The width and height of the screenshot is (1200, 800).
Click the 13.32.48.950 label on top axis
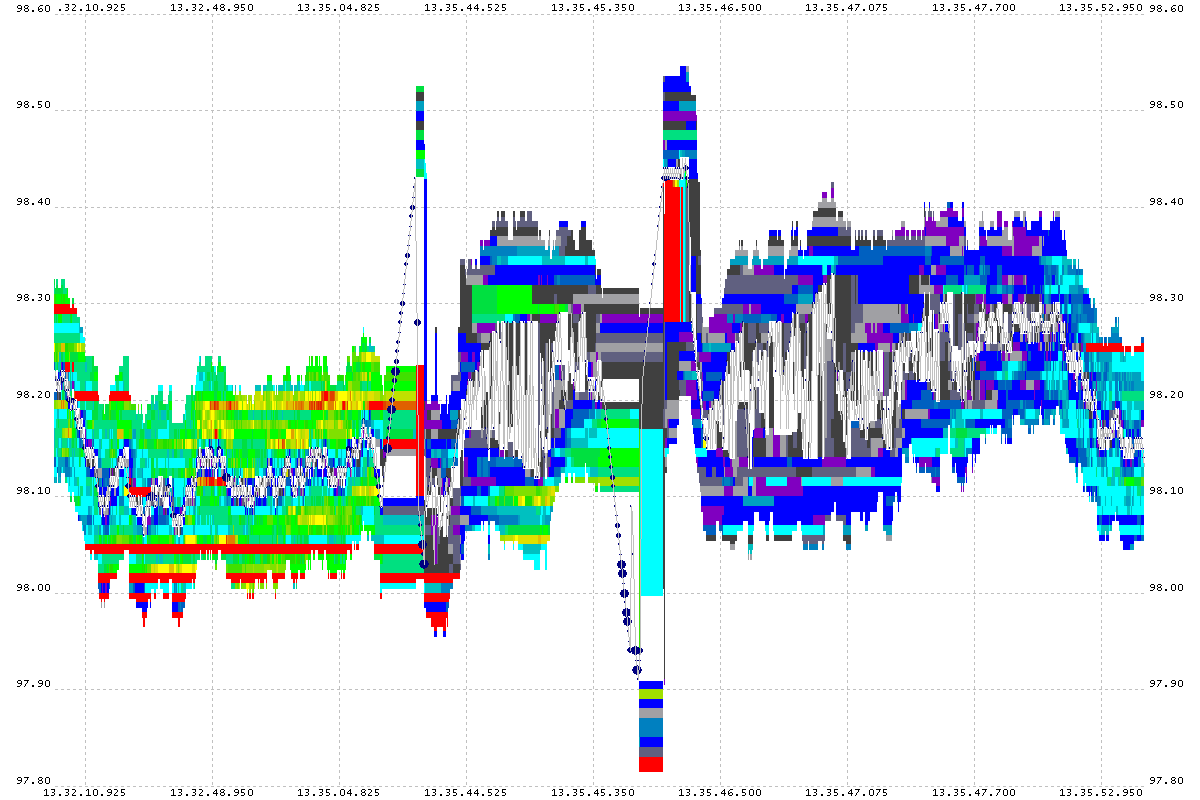(x=212, y=7)
